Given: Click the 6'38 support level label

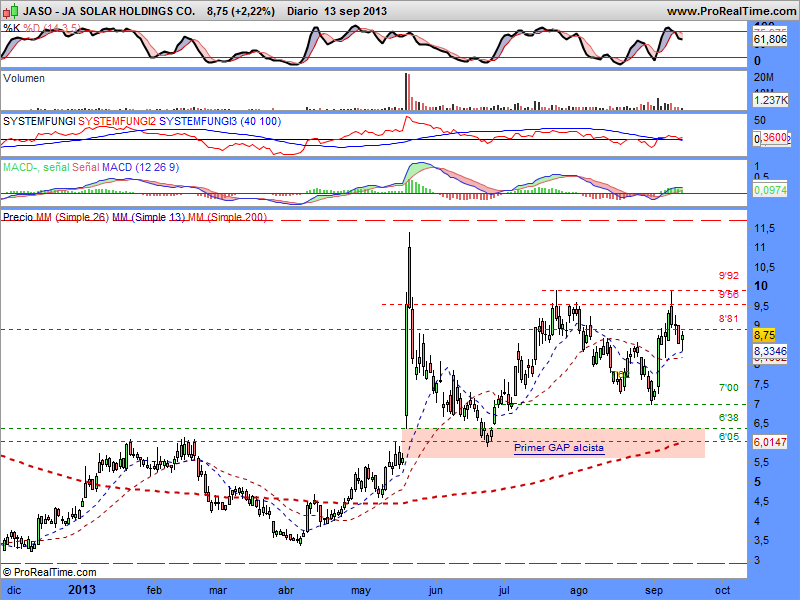Looking at the screenshot, I should click(729, 417).
